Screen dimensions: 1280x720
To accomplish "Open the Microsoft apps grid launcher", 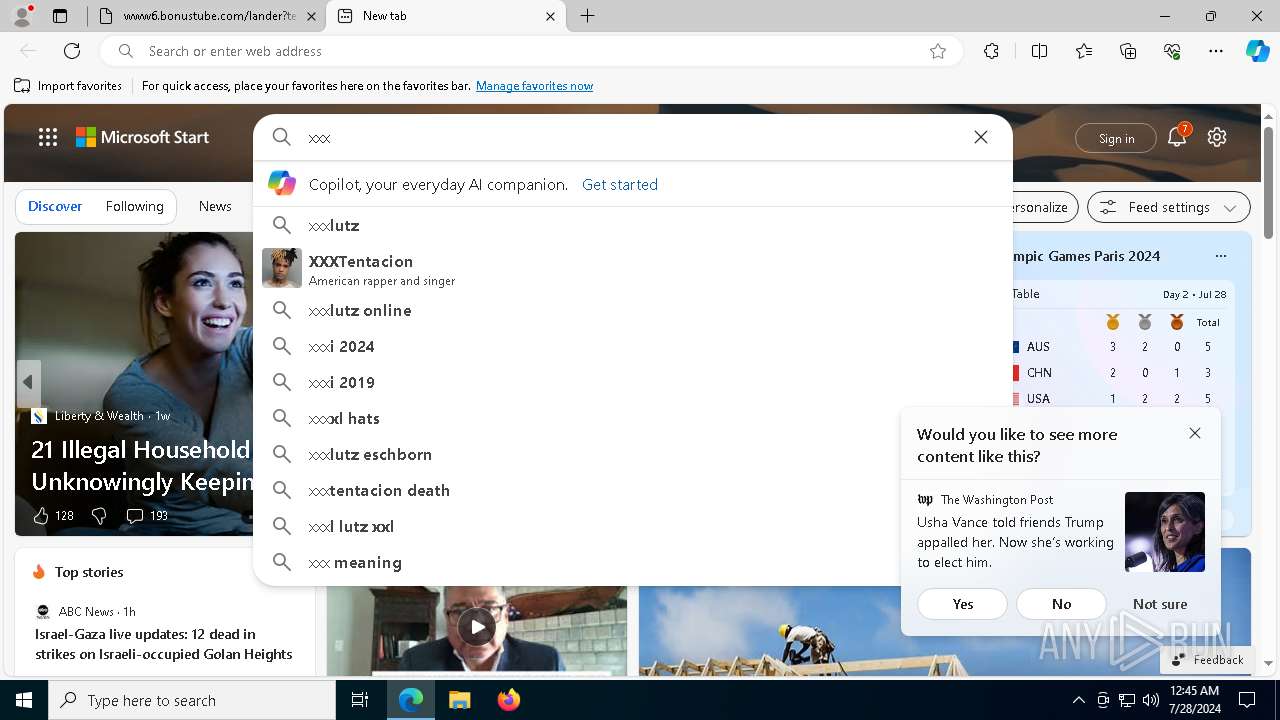I will click(x=48, y=137).
